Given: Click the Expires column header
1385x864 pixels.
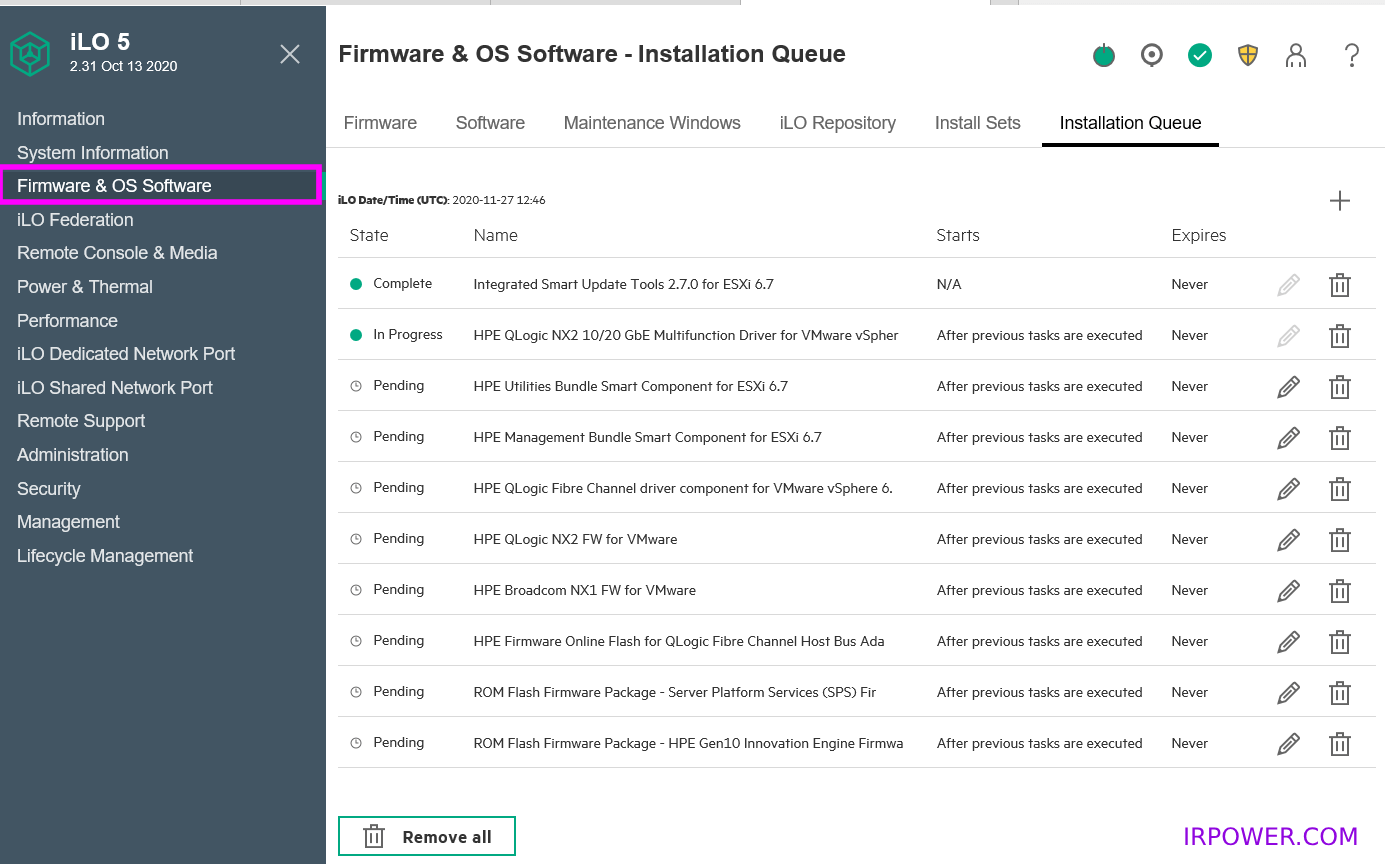Looking at the screenshot, I should (x=1199, y=236).
